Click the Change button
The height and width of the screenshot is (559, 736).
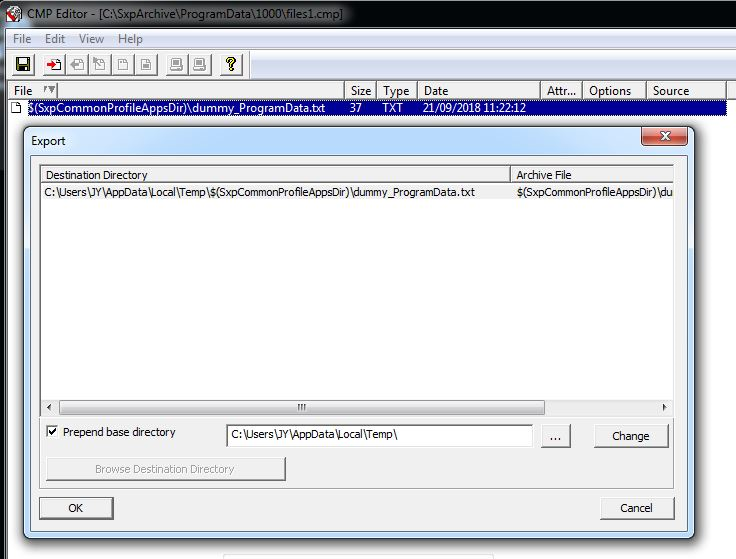tap(631, 436)
